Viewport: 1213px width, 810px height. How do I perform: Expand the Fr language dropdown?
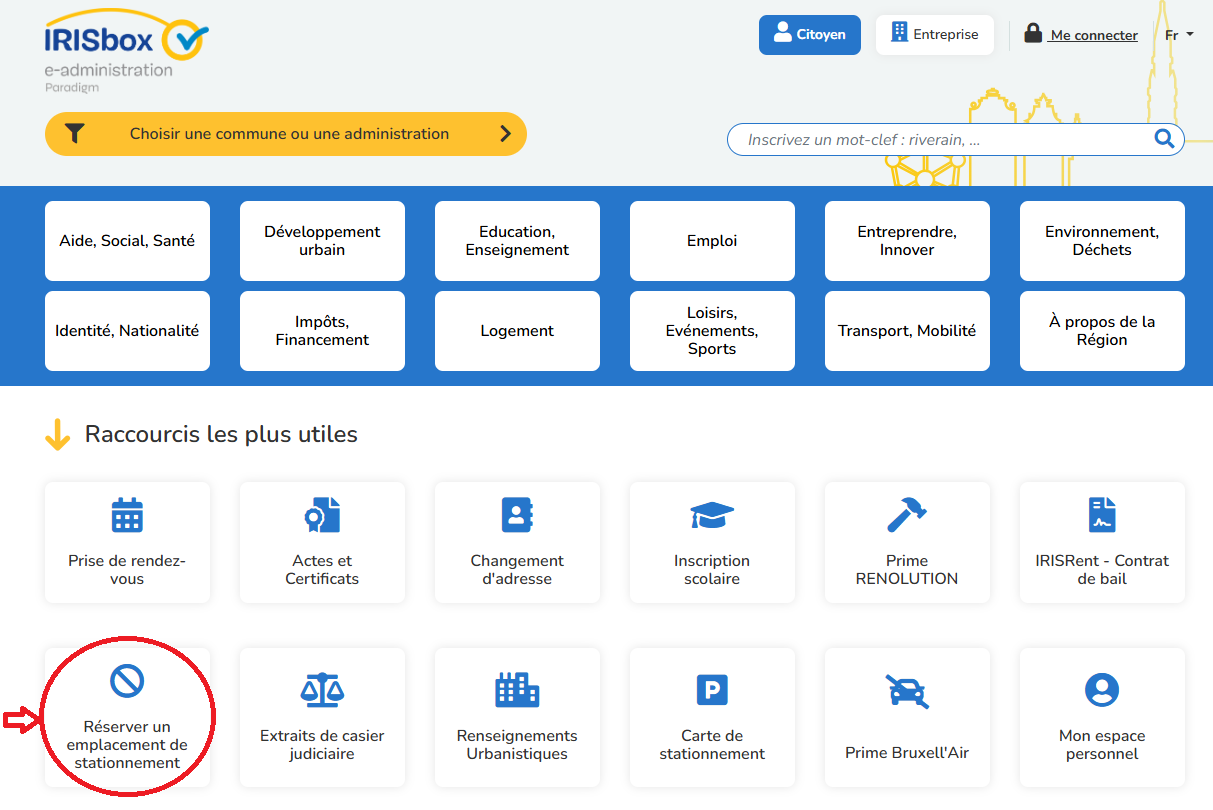pos(1179,35)
